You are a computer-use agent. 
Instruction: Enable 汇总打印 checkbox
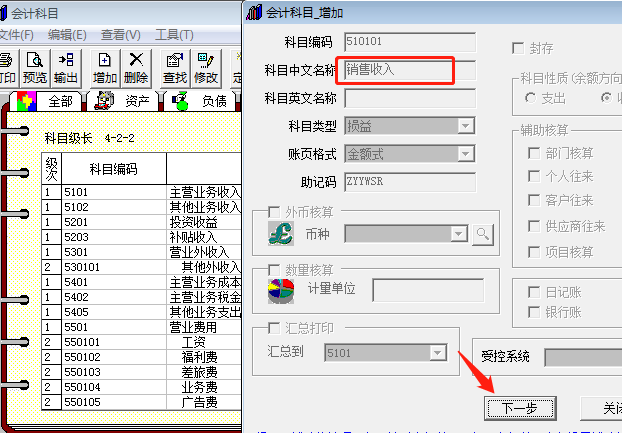(x=274, y=328)
